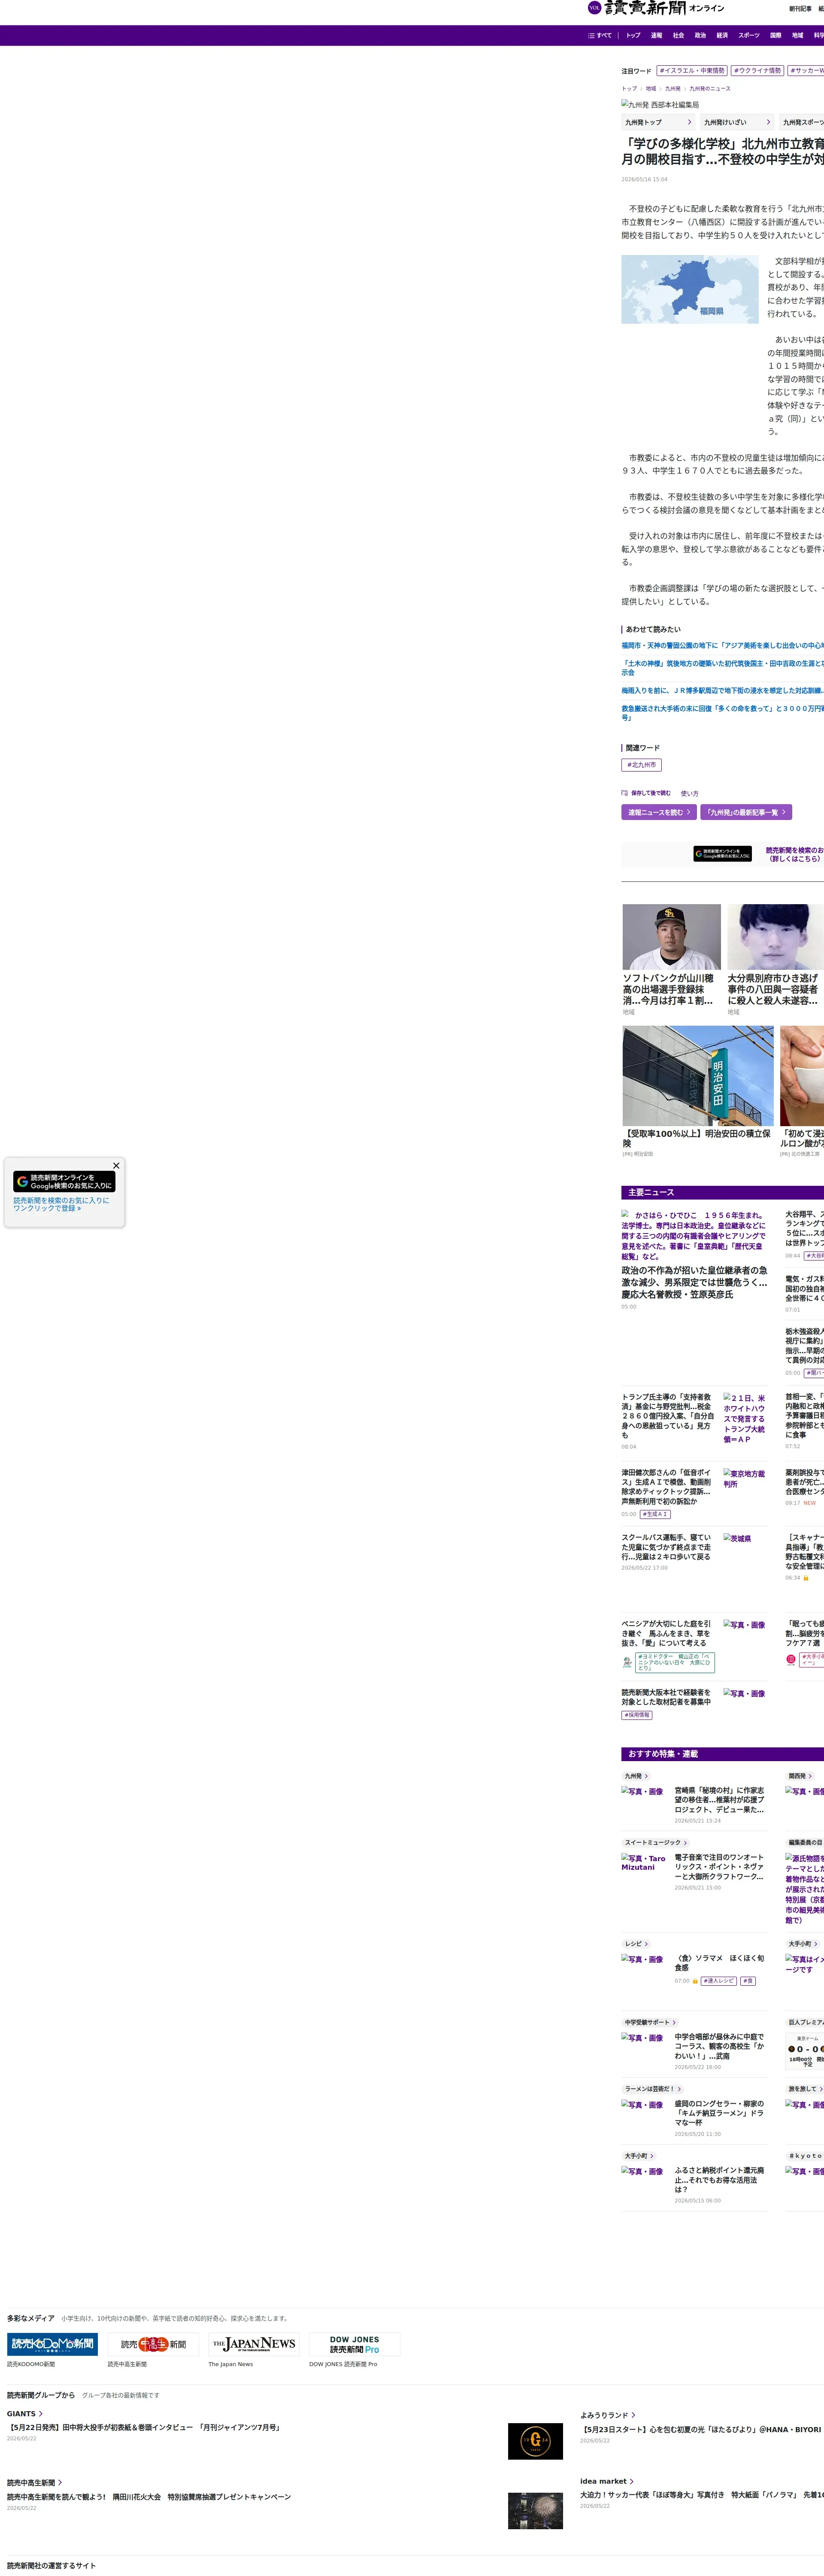Open the すべて hamburger menu
824x2576 pixels.
click(600, 35)
